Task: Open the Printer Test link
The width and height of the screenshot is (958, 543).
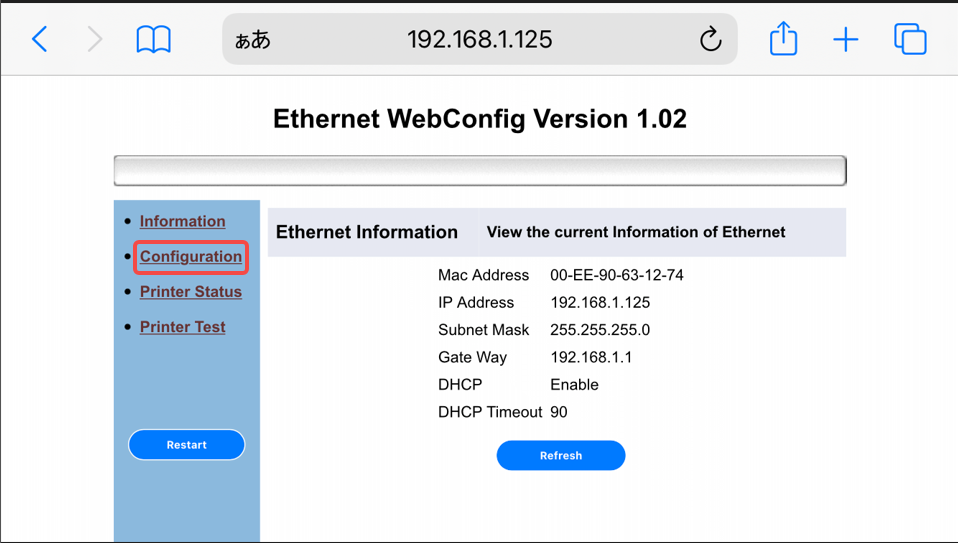Action: 183,327
